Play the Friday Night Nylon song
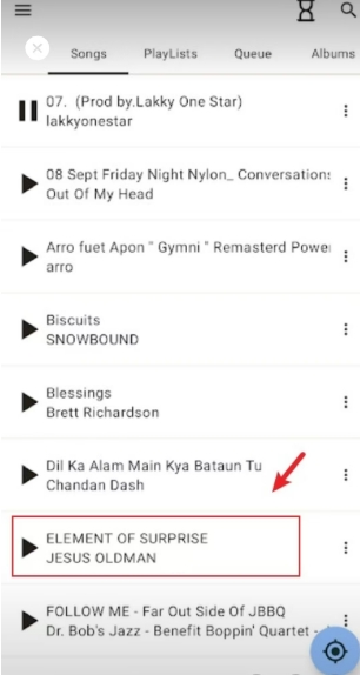The width and height of the screenshot is (360, 675). click(29, 184)
